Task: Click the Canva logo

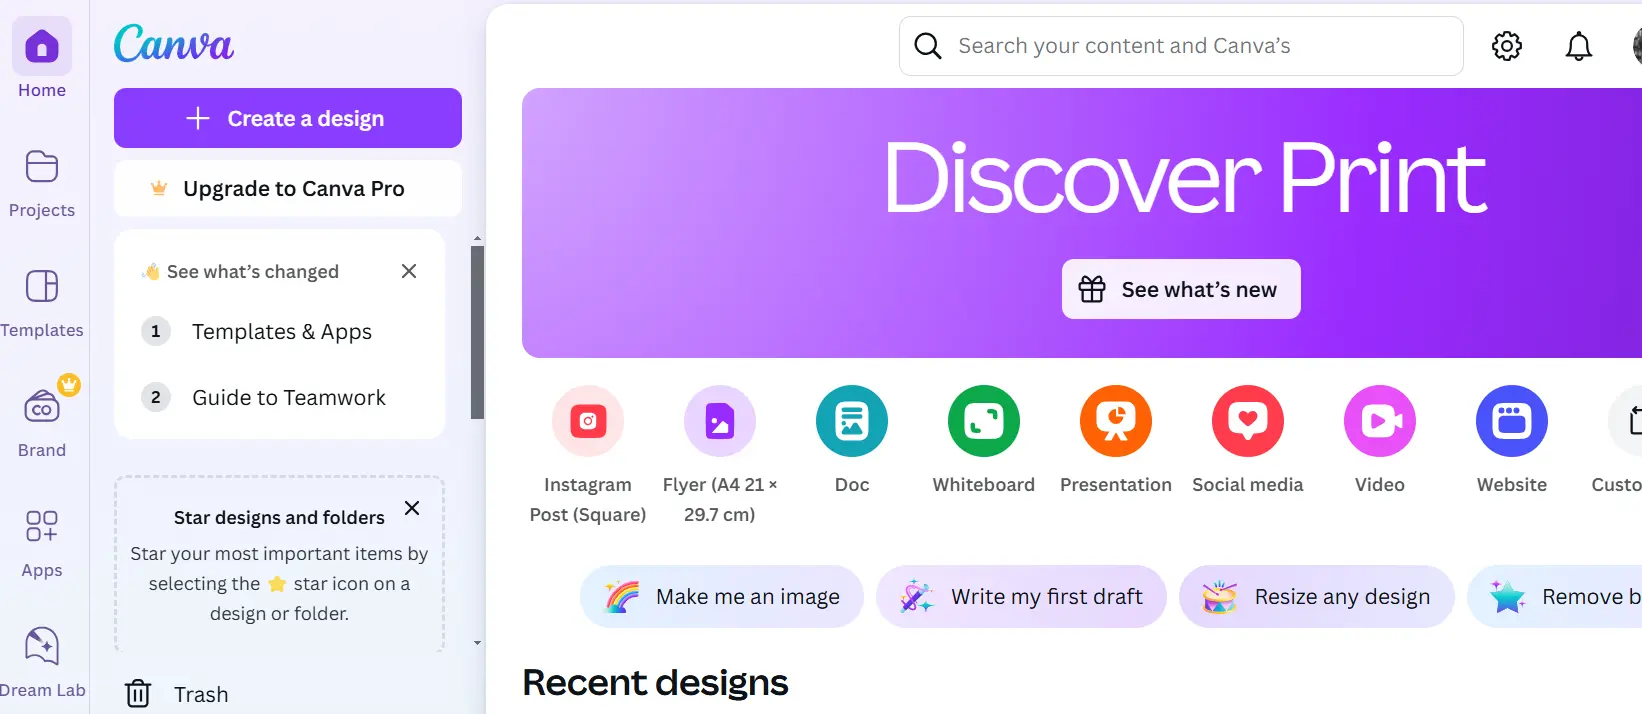Action: tap(174, 44)
